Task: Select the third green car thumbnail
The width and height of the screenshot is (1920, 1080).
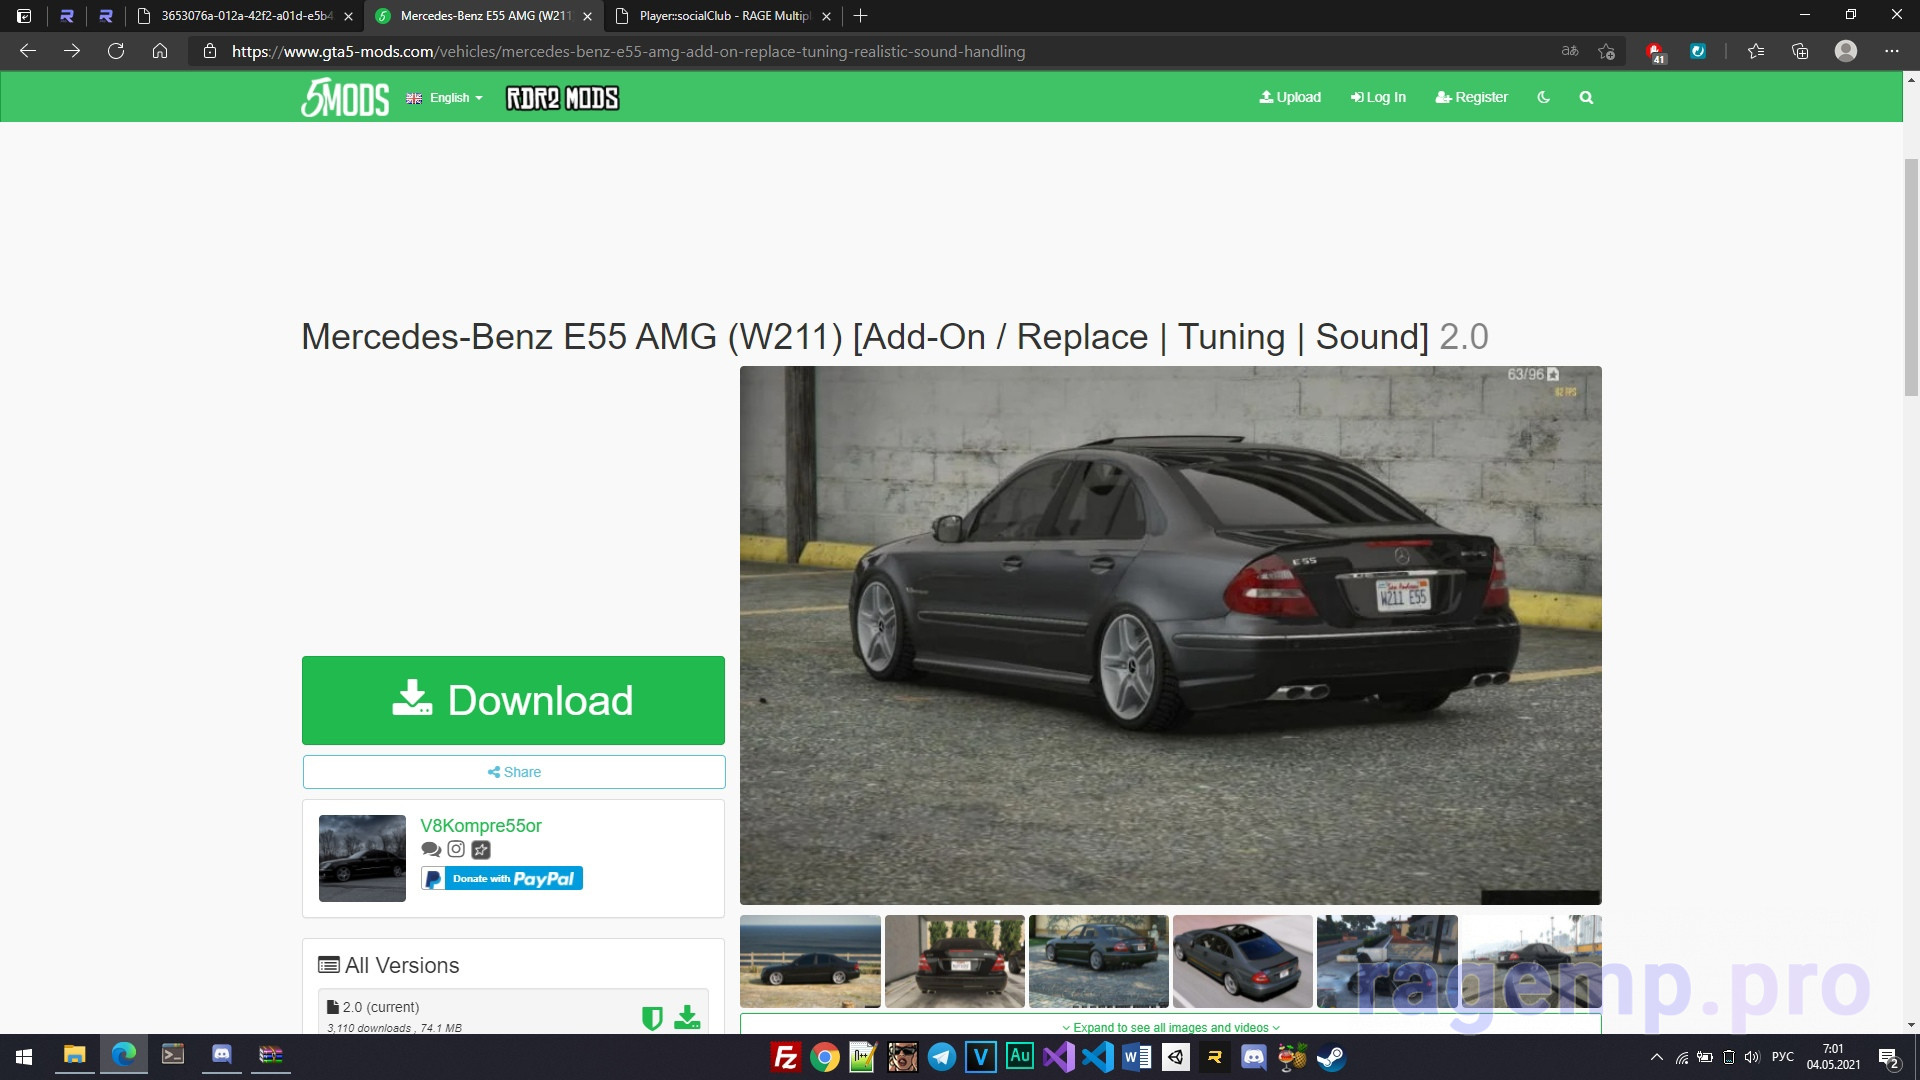Action: coord(1099,961)
